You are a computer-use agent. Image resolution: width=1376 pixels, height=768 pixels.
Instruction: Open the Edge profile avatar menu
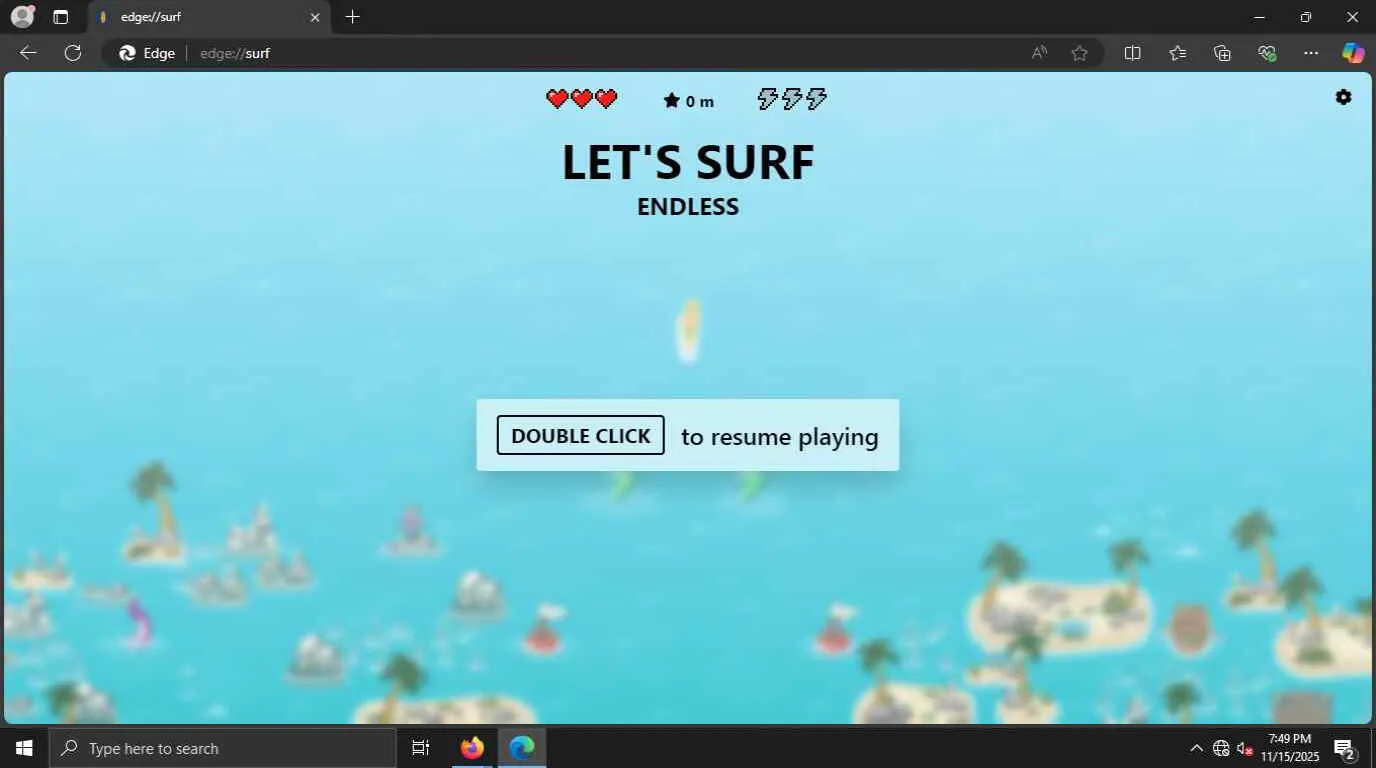click(x=22, y=17)
